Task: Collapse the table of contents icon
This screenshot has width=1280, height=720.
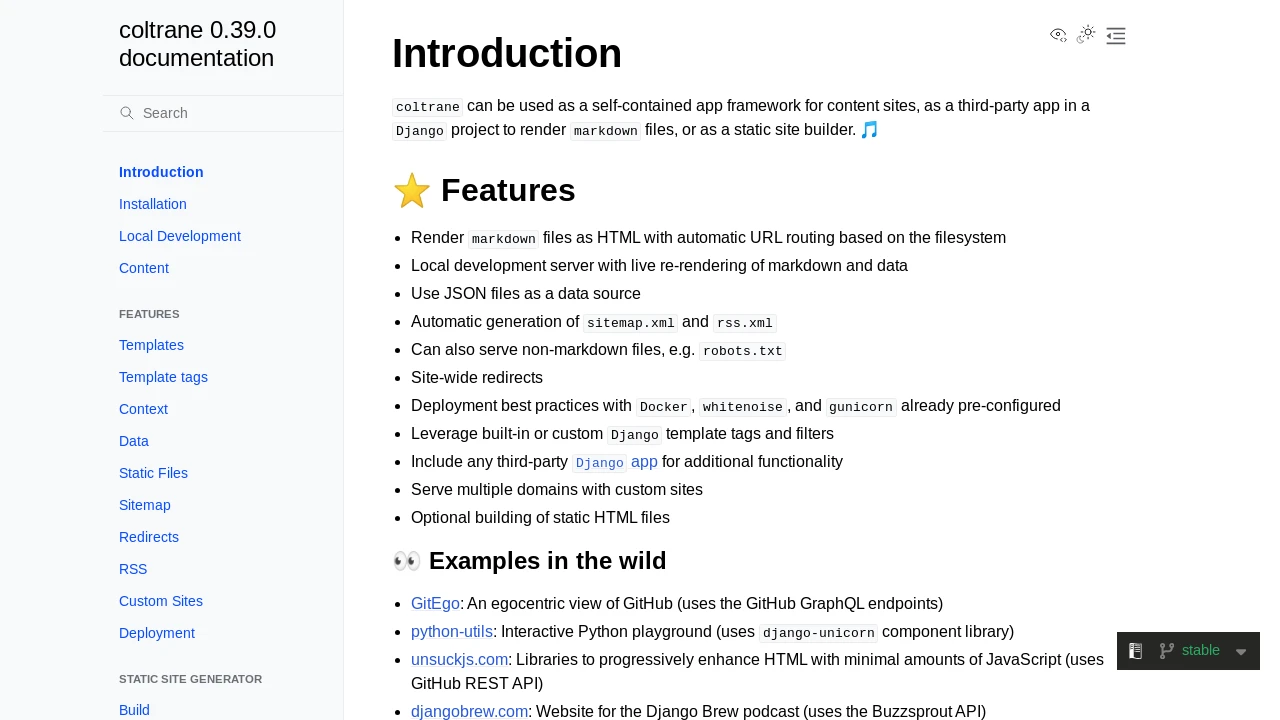Action: [x=1116, y=36]
